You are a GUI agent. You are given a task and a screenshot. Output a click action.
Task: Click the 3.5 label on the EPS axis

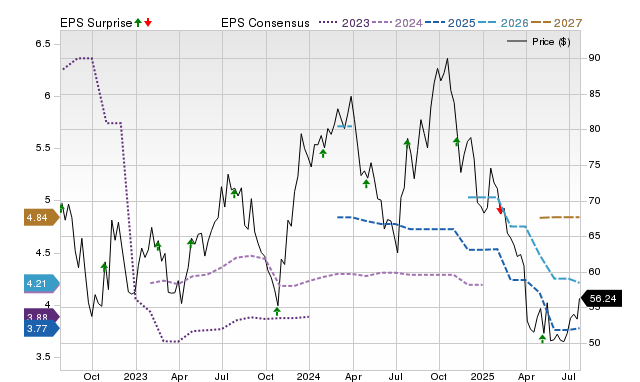point(43,357)
